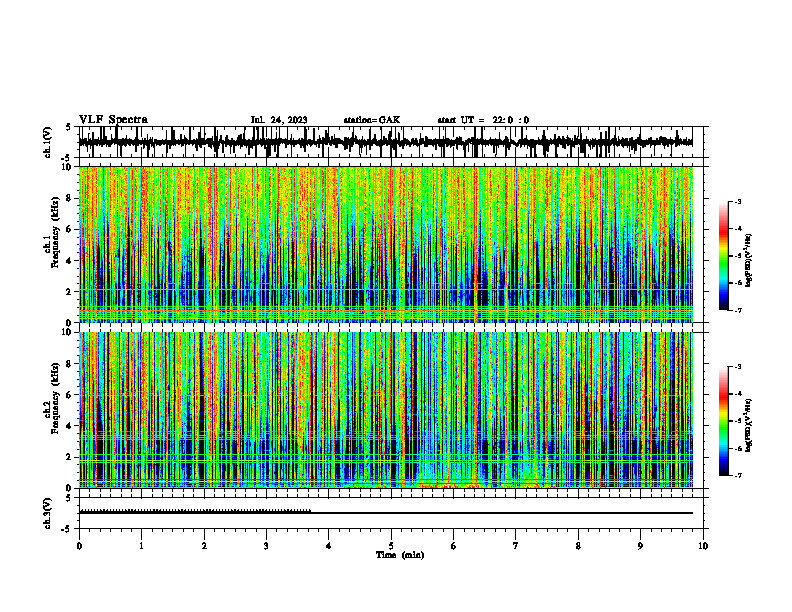Click time axis tick label '4'
Screen dimensions: 792x612
[329, 546]
